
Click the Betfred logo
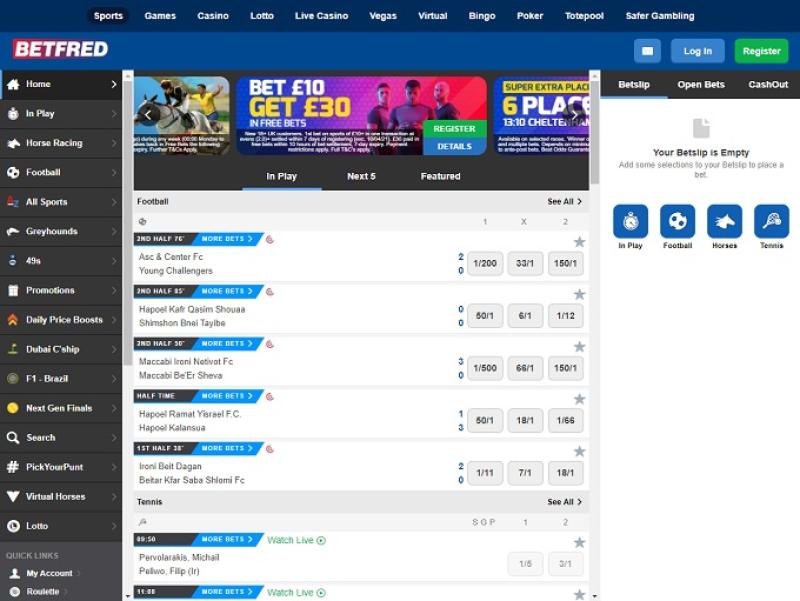60,50
